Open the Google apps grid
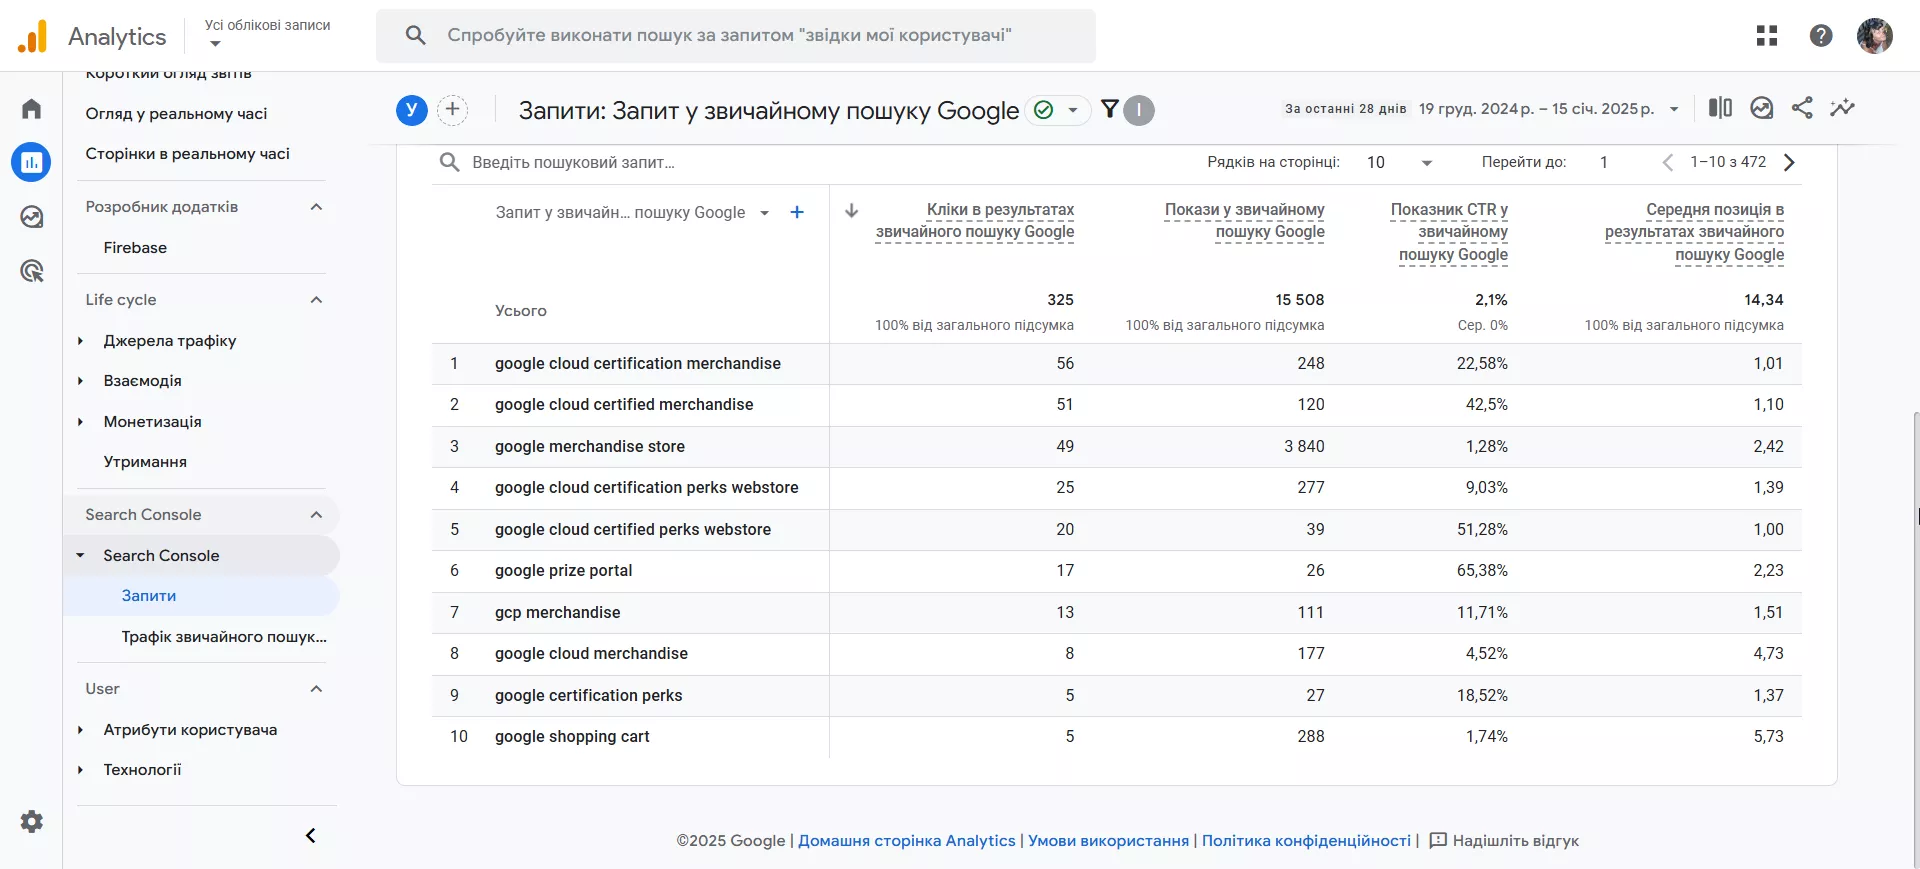Screen dimensions: 1920x869 pyautogui.click(x=1767, y=36)
